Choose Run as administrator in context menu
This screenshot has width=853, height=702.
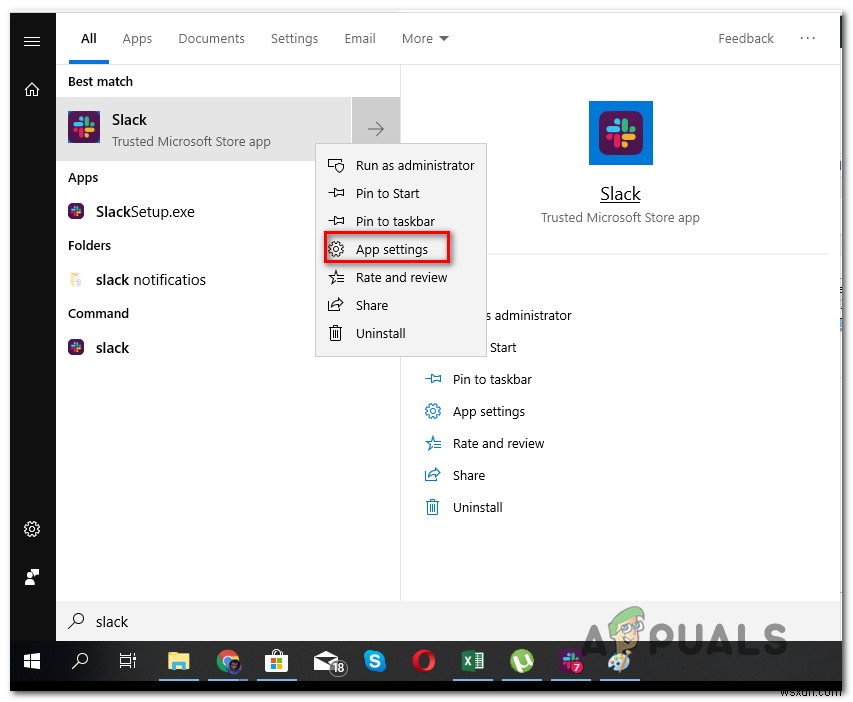click(414, 165)
